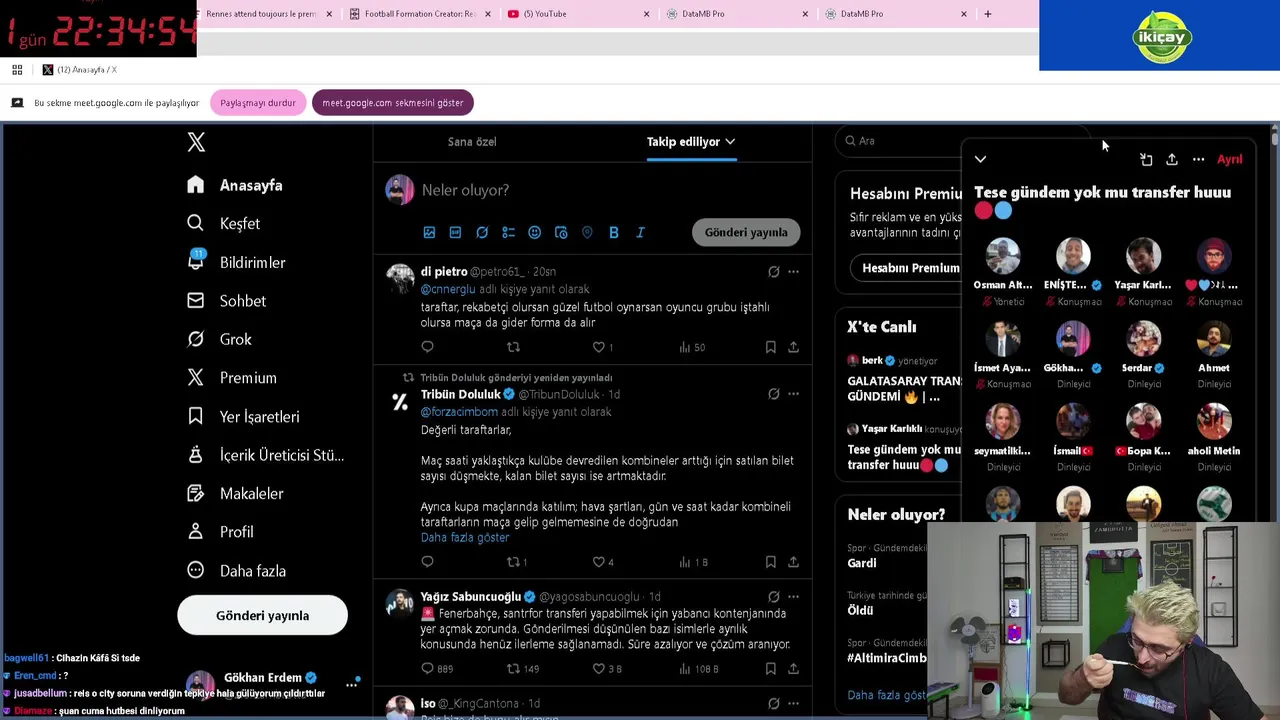Image resolution: width=1280 pixels, height=720 pixels.
Task: Click the Grok enhance icon in the composer
Action: [x=482, y=232]
